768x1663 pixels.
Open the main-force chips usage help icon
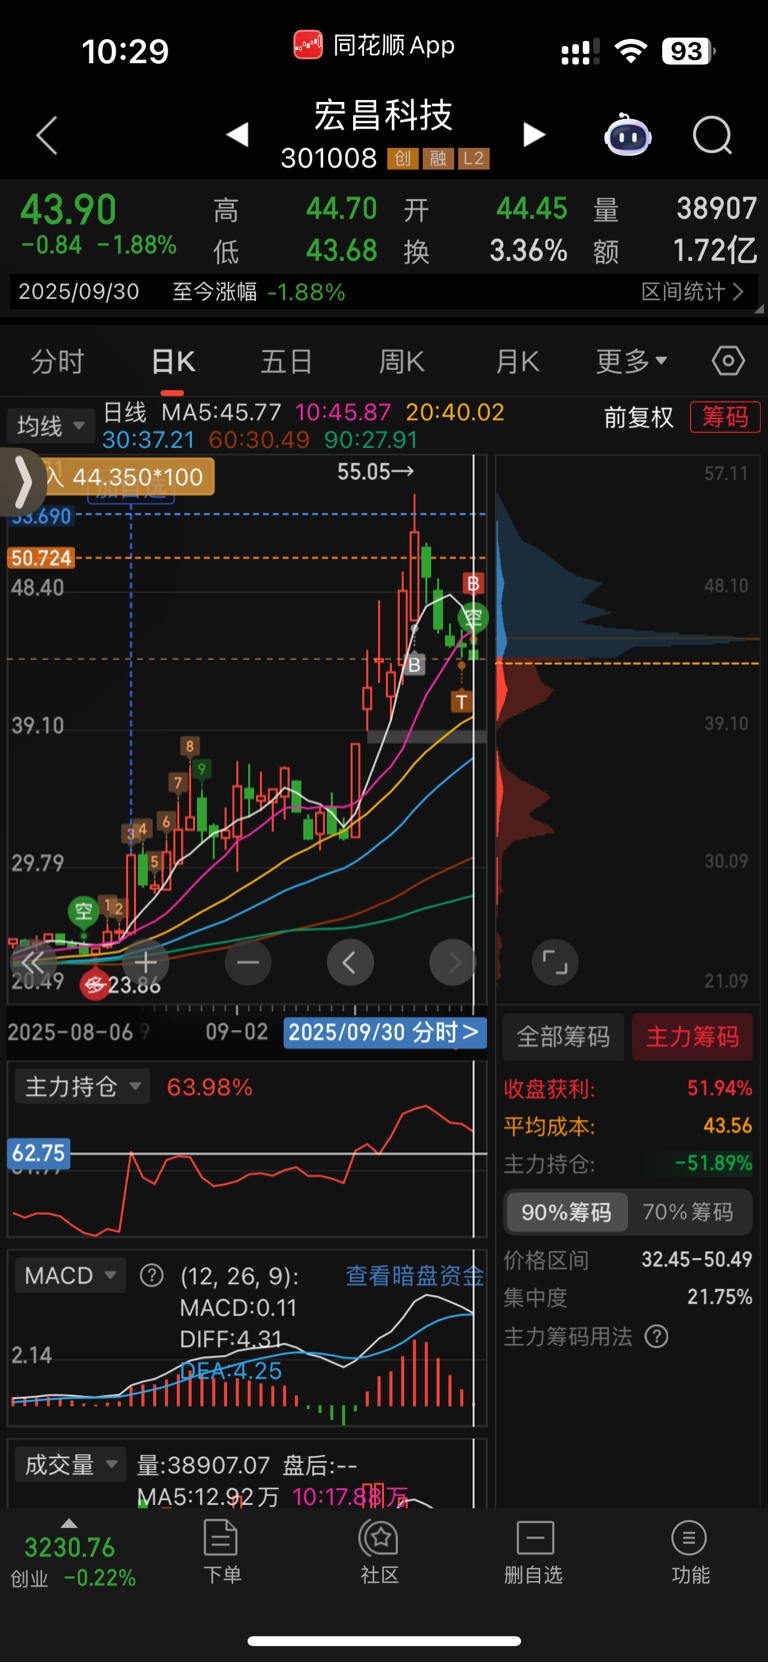click(656, 1336)
